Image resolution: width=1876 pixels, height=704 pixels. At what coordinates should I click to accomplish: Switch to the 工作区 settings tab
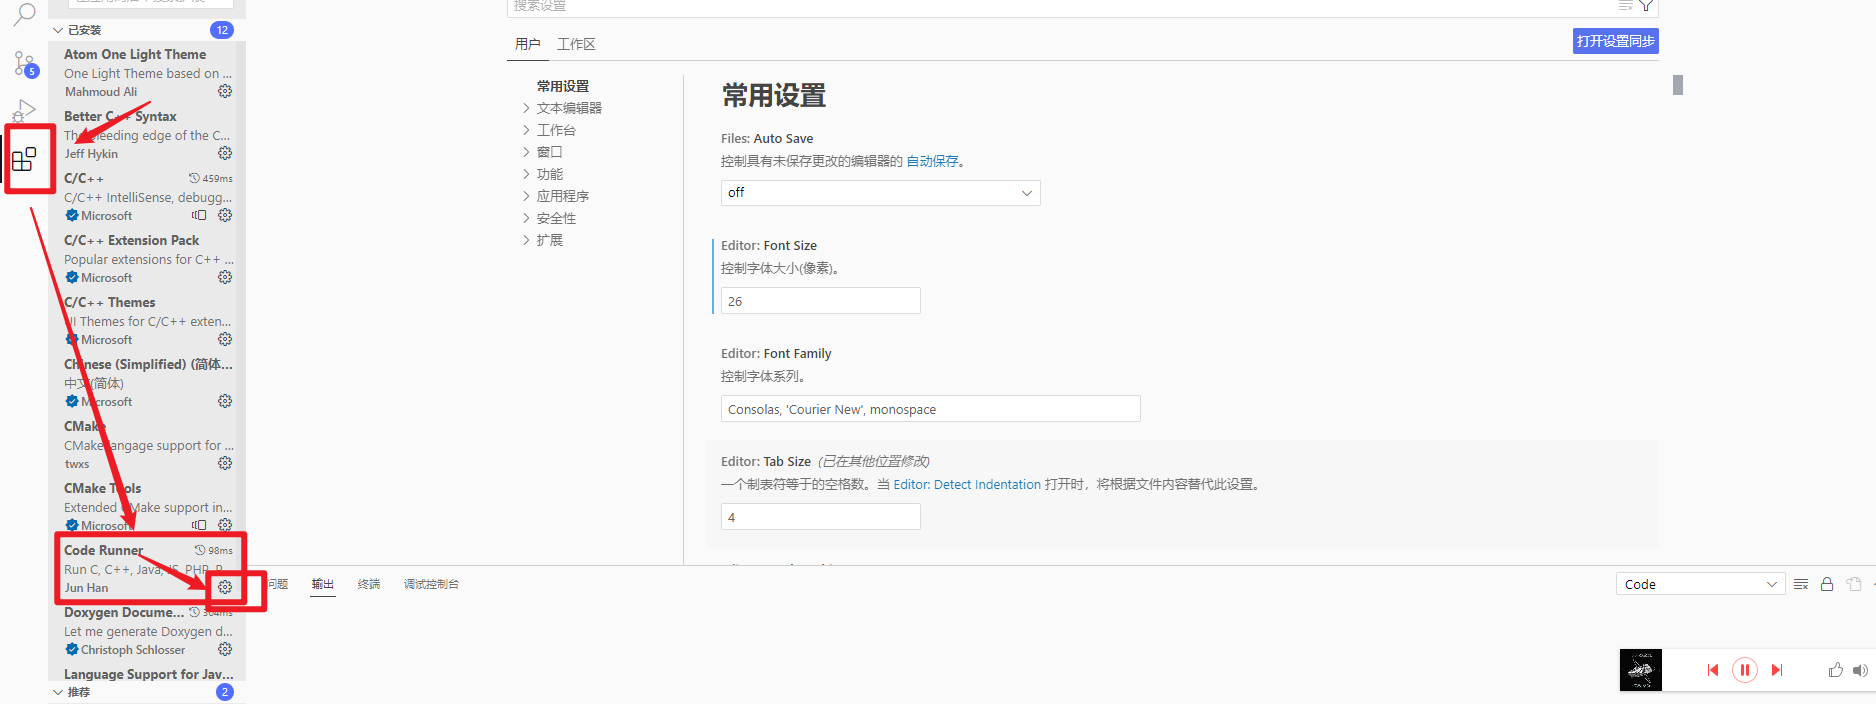[x=576, y=44]
